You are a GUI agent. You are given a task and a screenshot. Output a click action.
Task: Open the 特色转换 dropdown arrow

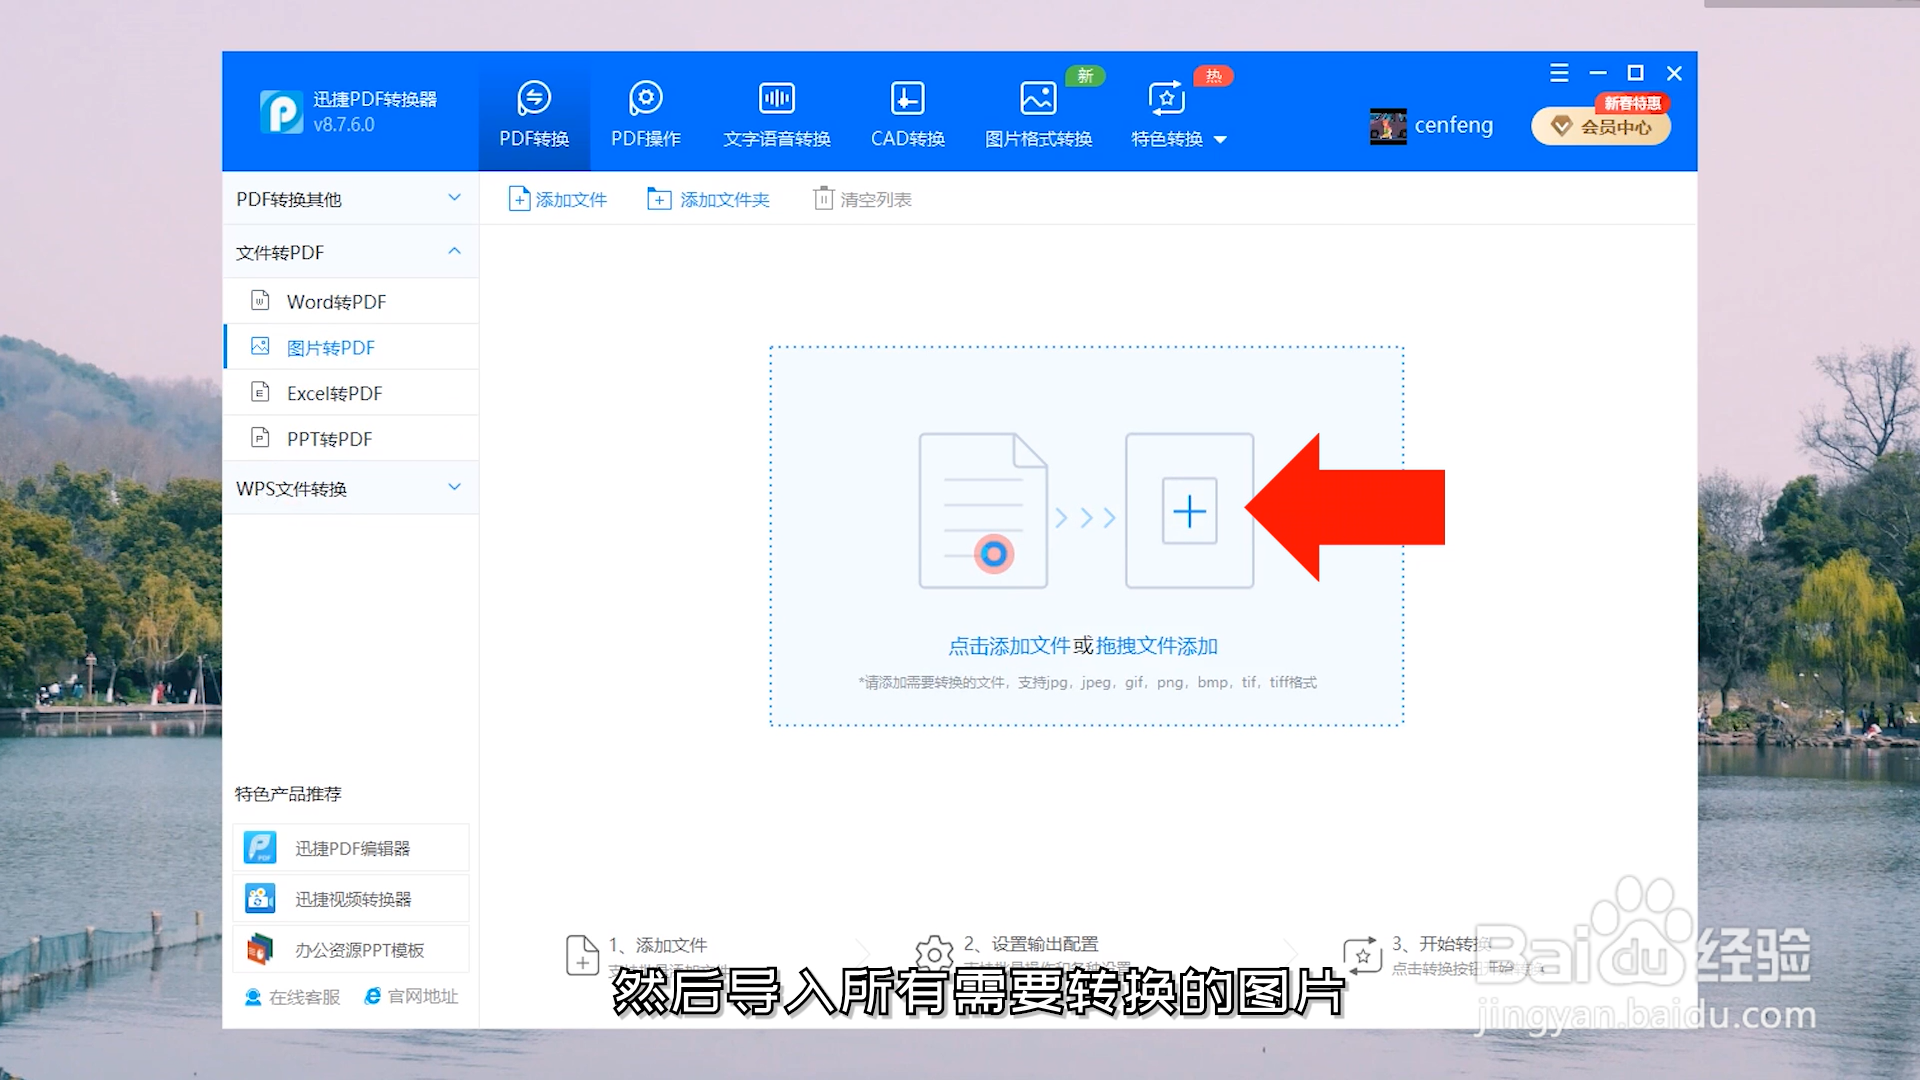[x=1221, y=139]
